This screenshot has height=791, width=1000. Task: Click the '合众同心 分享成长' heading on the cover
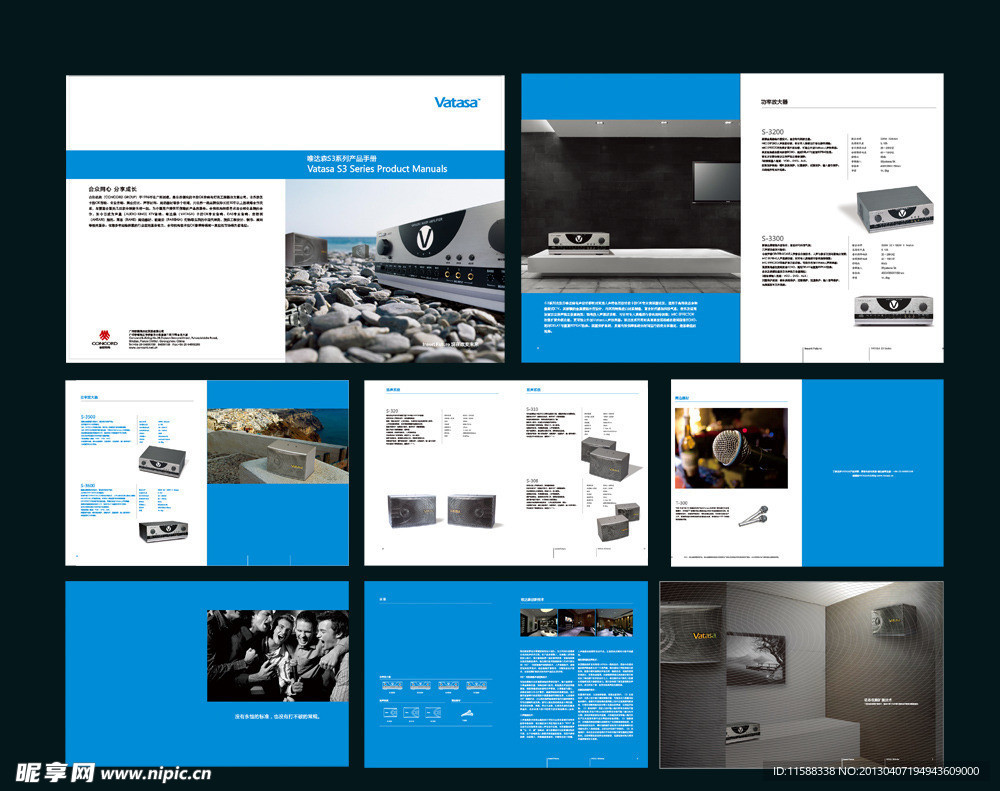(112, 189)
